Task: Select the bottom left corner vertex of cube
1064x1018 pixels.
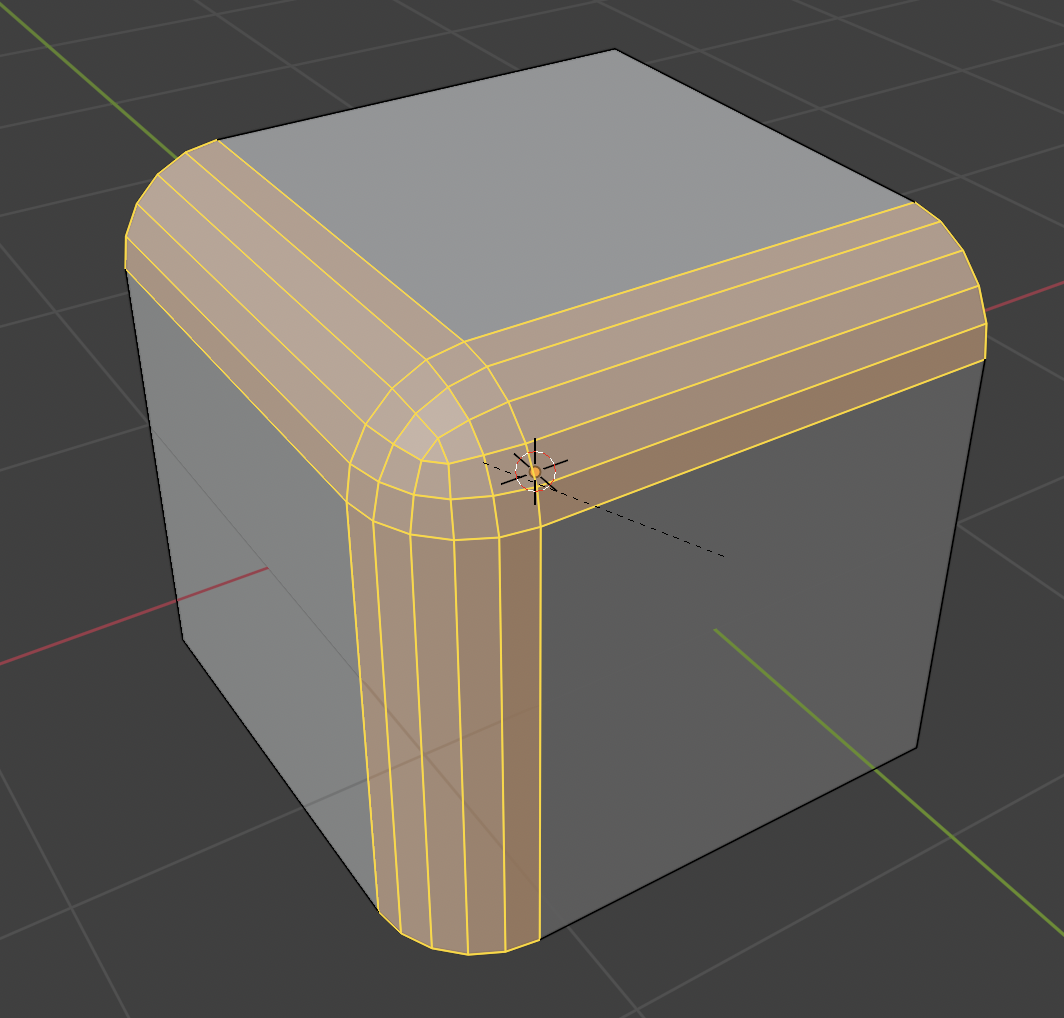Action: click(x=183, y=638)
